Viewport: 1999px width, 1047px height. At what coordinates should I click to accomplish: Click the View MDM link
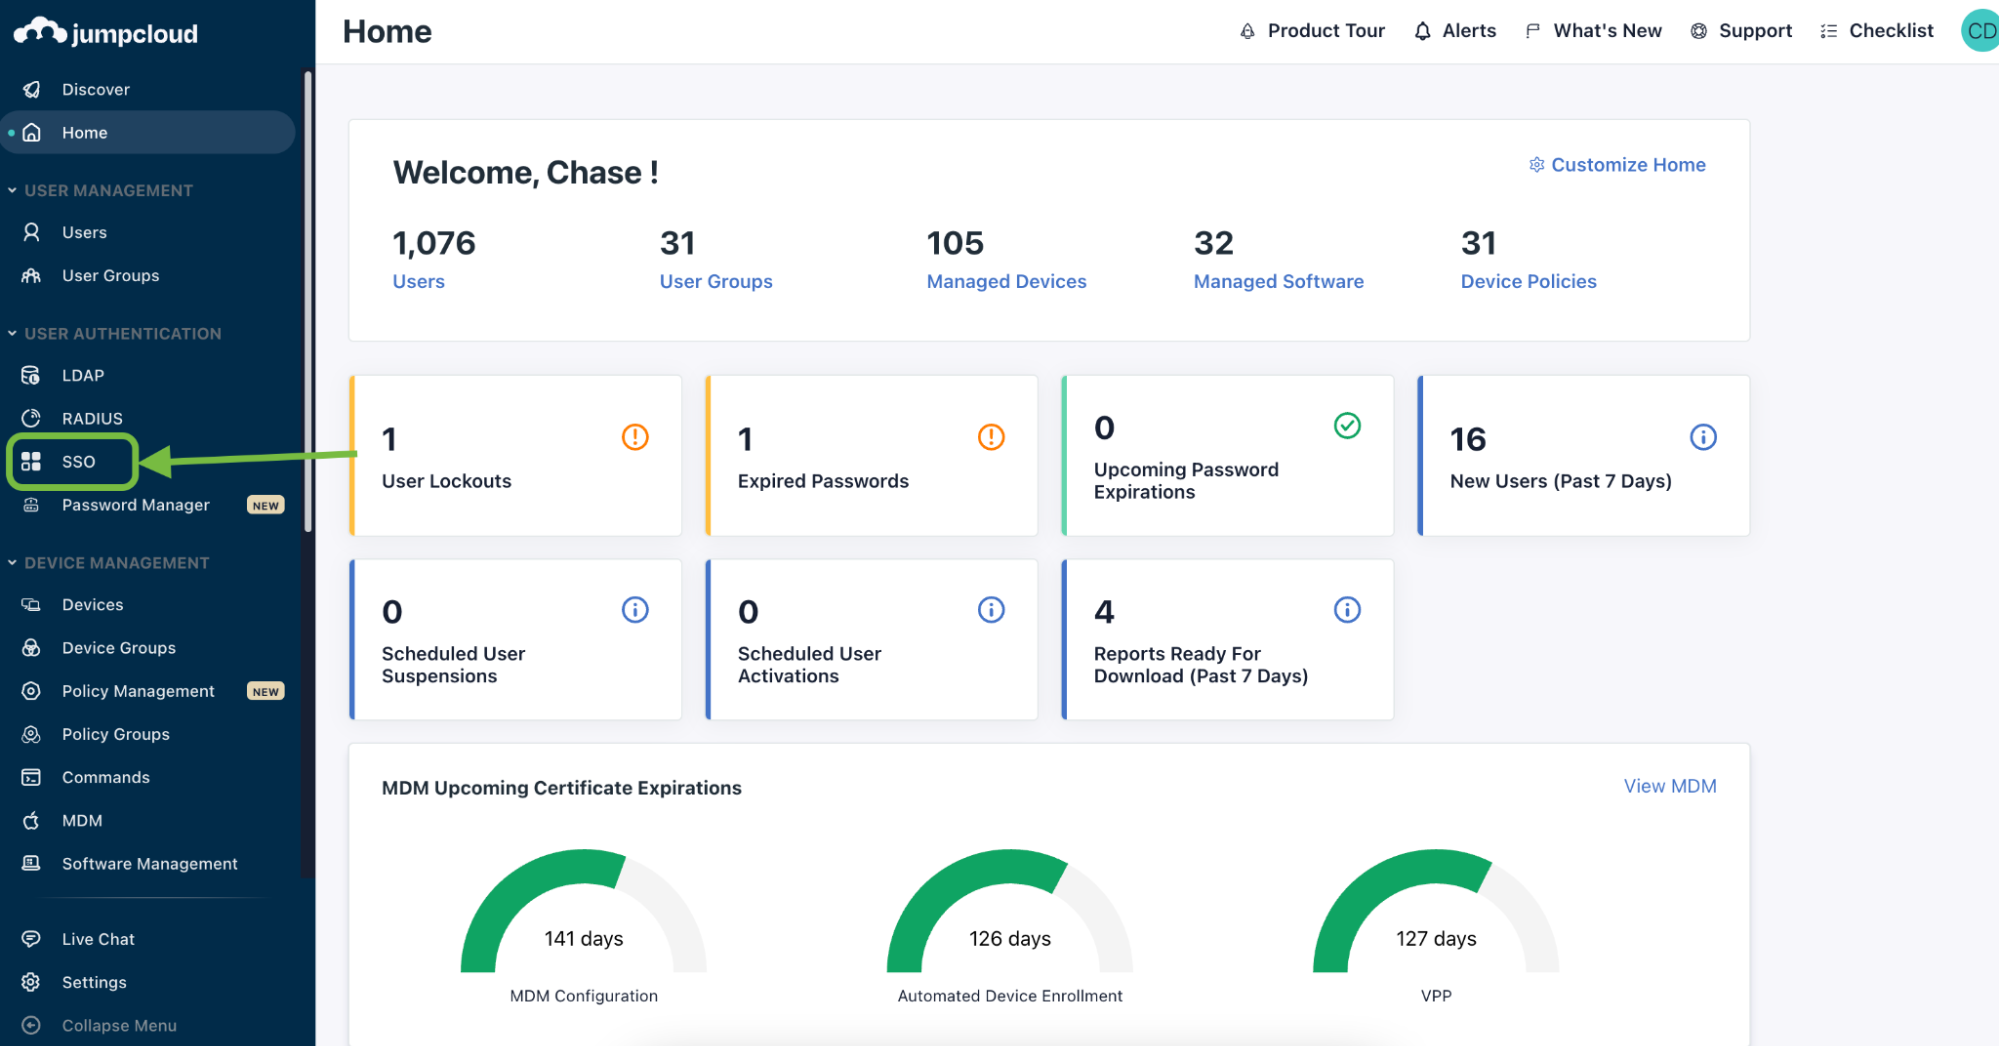(x=1670, y=786)
